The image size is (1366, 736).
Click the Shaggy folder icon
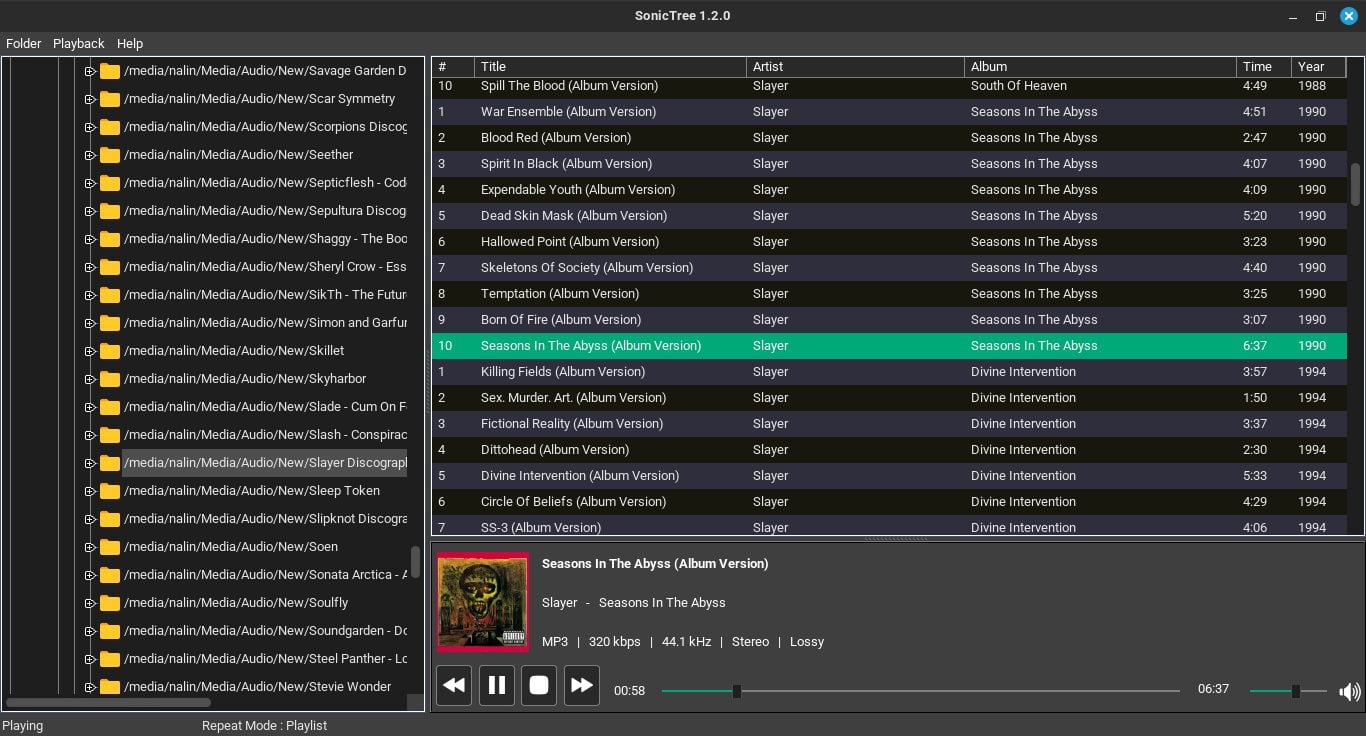[x=110, y=239]
